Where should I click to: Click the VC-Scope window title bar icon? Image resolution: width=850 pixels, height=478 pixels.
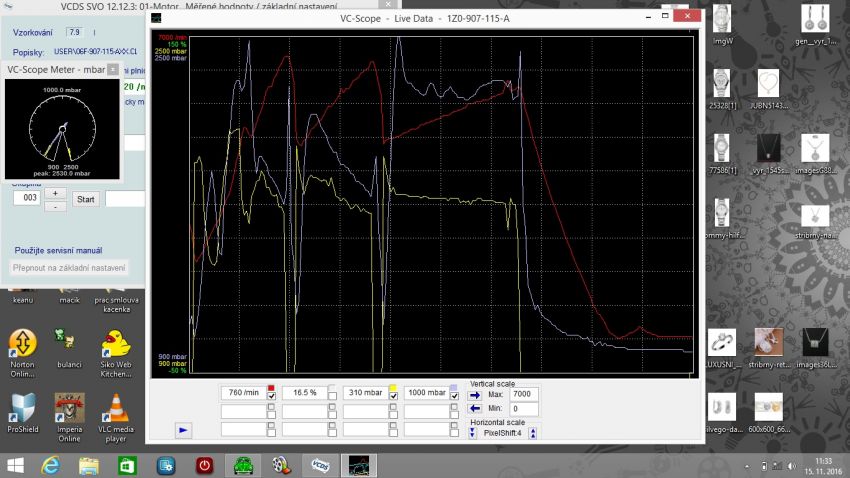pyautogui.click(x=156, y=18)
